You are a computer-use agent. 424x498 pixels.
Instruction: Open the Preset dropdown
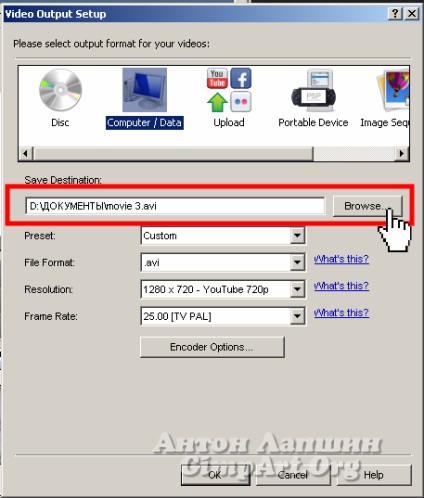point(297,236)
